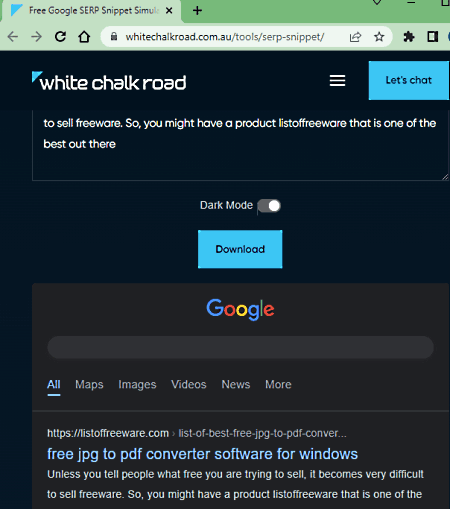Click the Download button
The height and width of the screenshot is (509, 450).
[240, 249]
